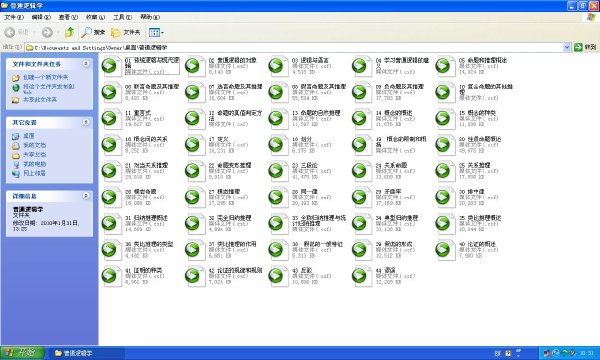The image size is (600, 360).
Task: Open the 工具 (Tools) menu
Action: click(x=122, y=17)
